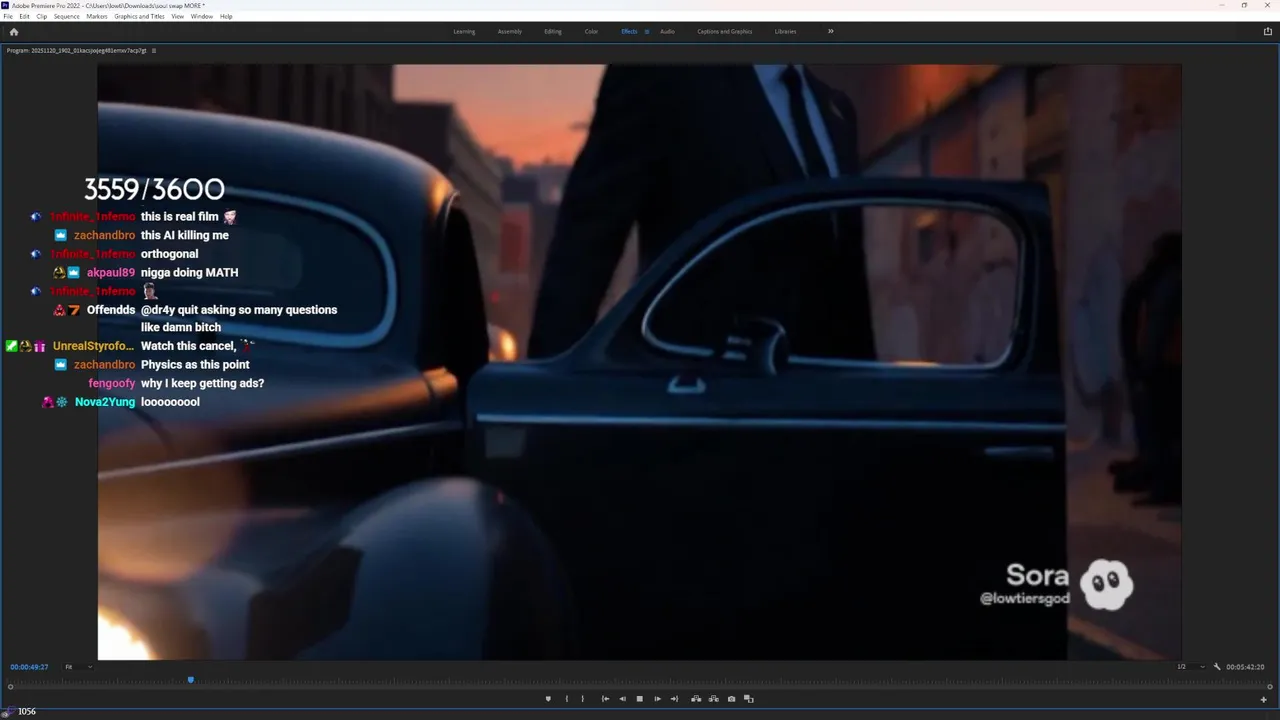The height and width of the screenshot is (720, 1280).
Task: Open the View menu
Action: (x=178, y=16)
